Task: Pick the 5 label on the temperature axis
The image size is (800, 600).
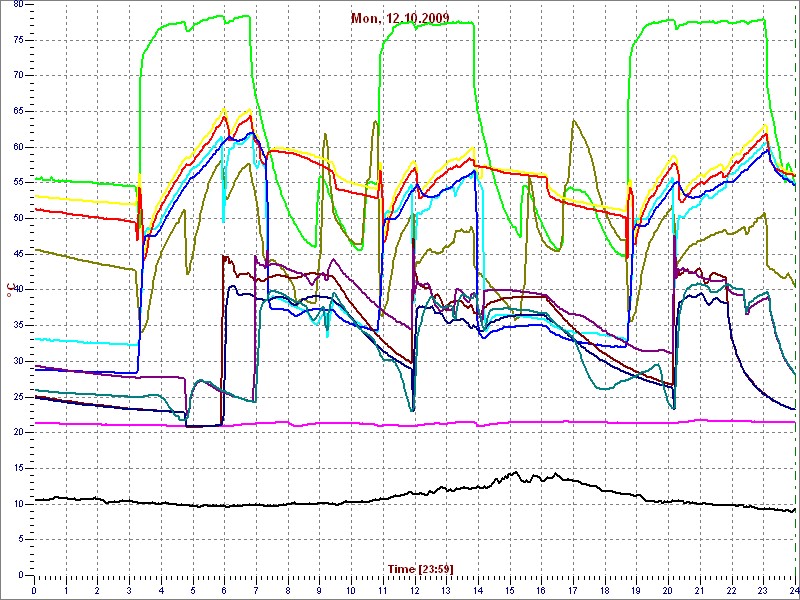Action: point(20,539)
